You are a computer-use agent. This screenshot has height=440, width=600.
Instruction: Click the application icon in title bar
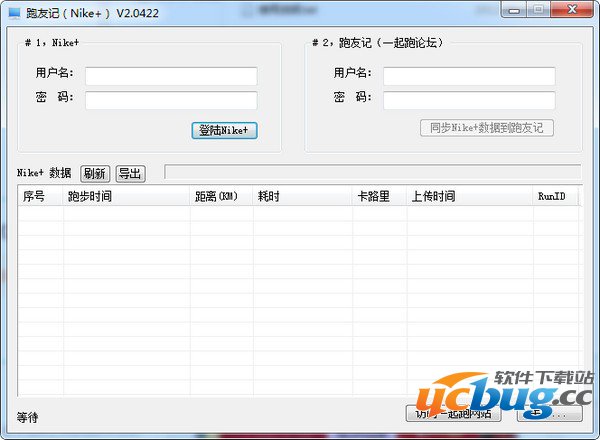[15, 13]
